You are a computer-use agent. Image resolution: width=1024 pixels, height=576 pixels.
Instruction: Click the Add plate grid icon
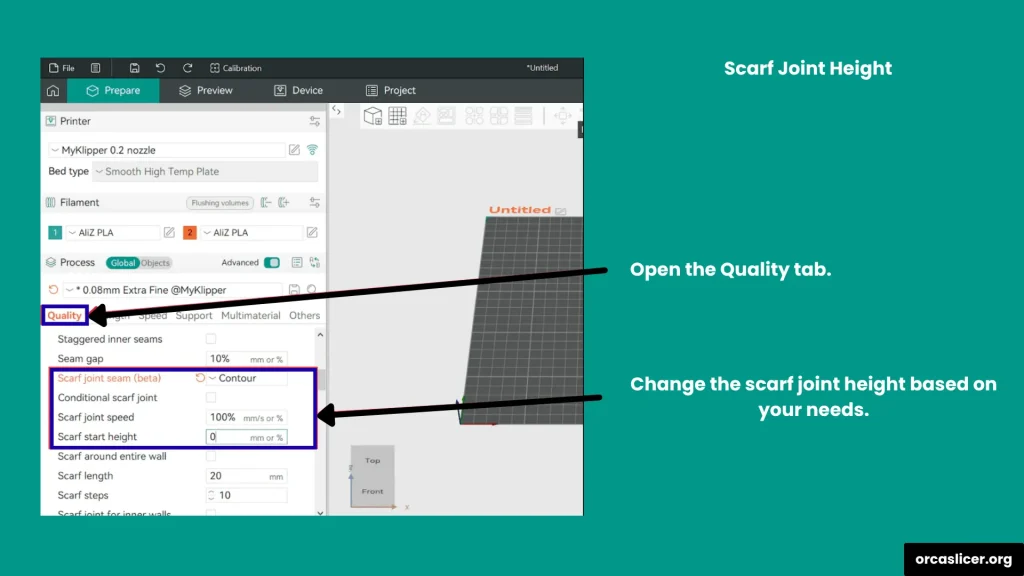(397, 116)
